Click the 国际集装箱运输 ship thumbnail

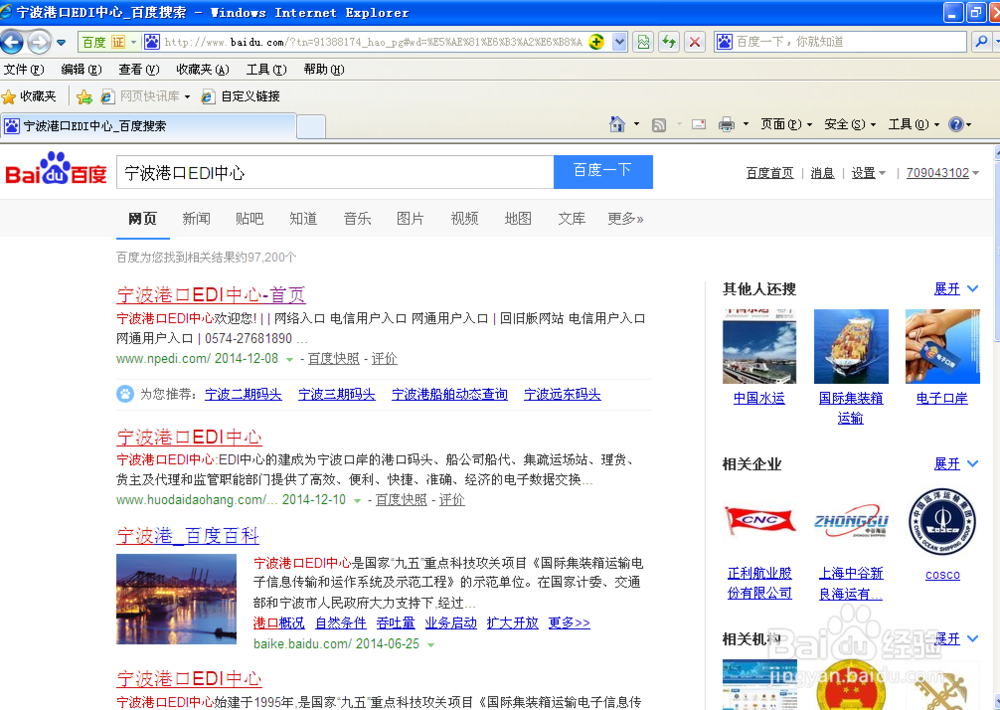tap(851, 346)
